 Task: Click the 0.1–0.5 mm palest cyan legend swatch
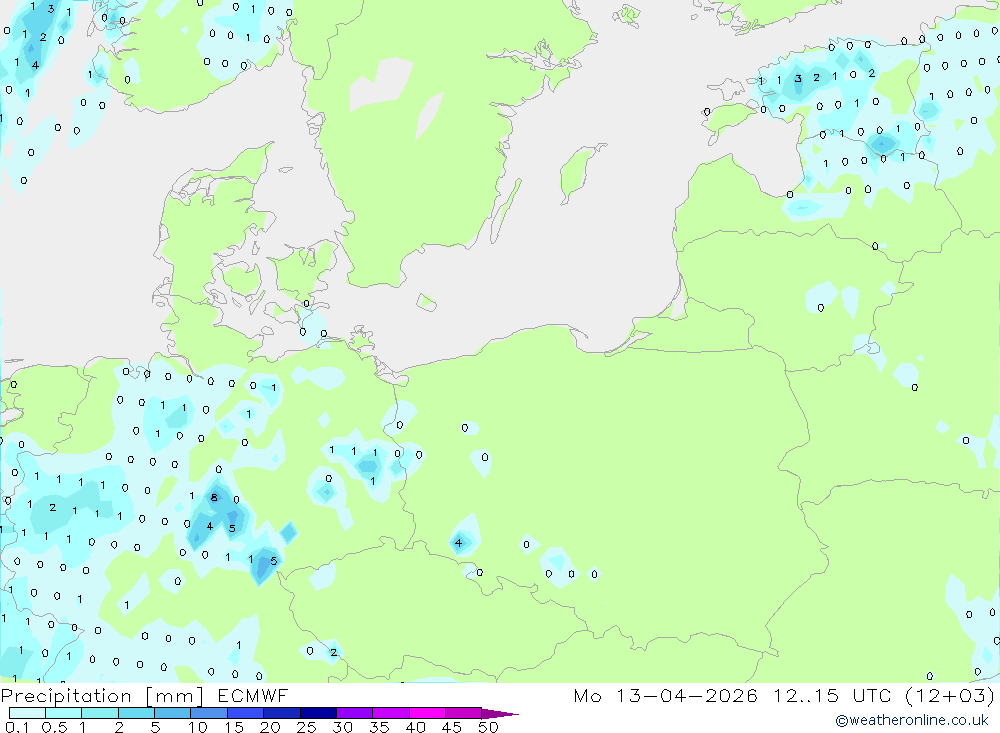(27, 713)
